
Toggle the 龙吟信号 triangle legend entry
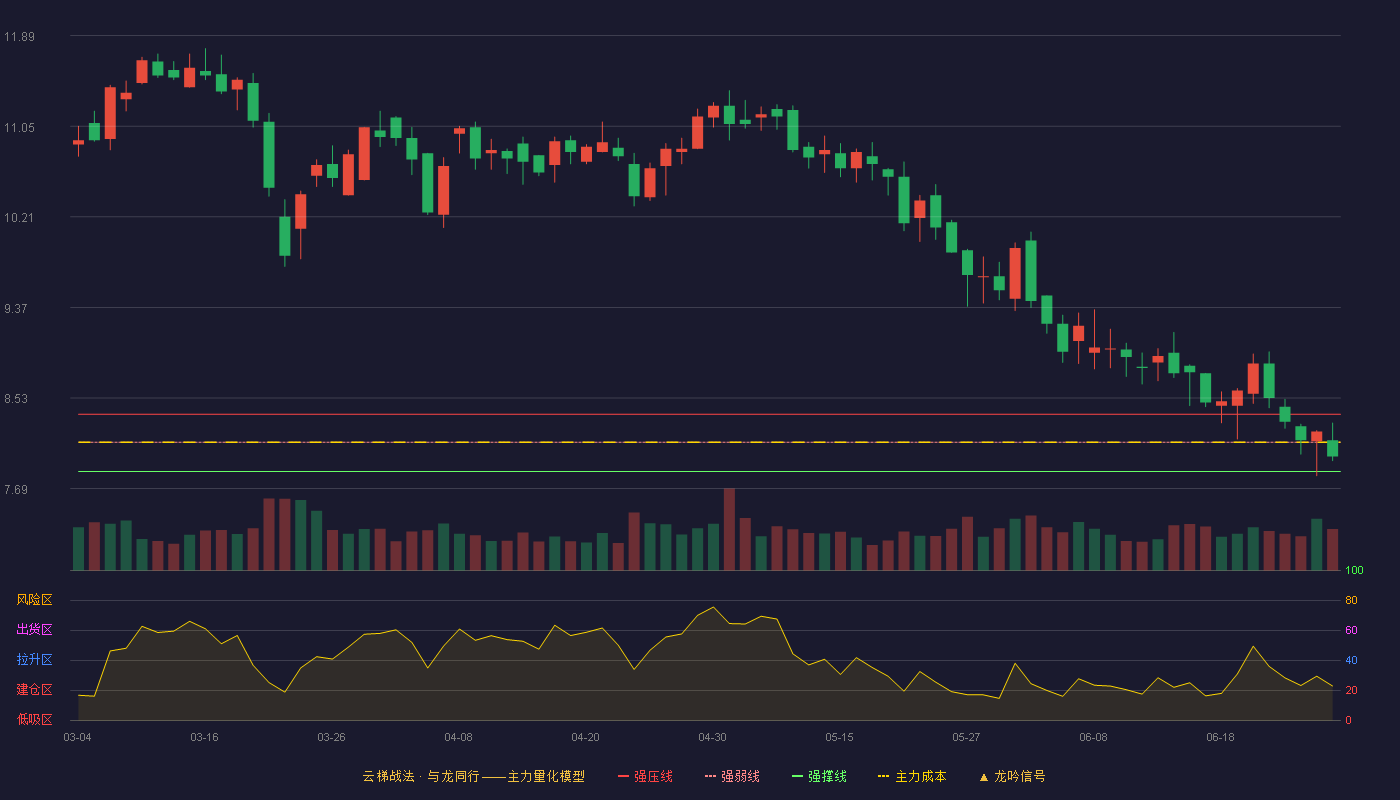coord(1012,776)
